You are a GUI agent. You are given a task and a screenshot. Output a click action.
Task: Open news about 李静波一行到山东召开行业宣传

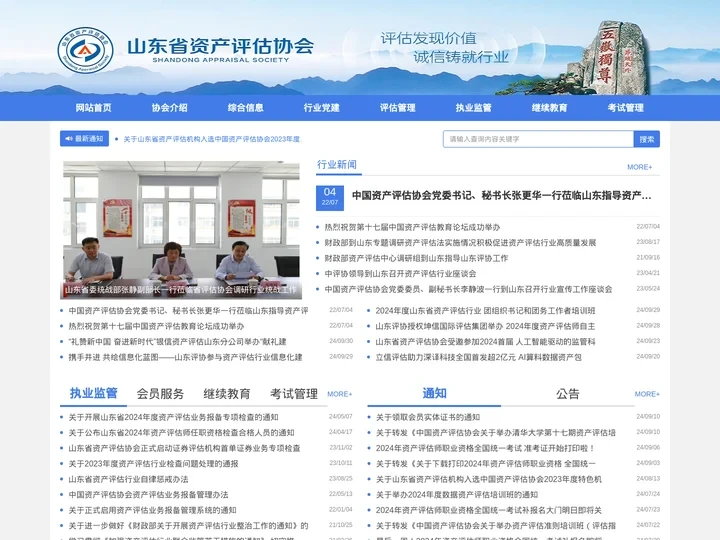[468, 289]
